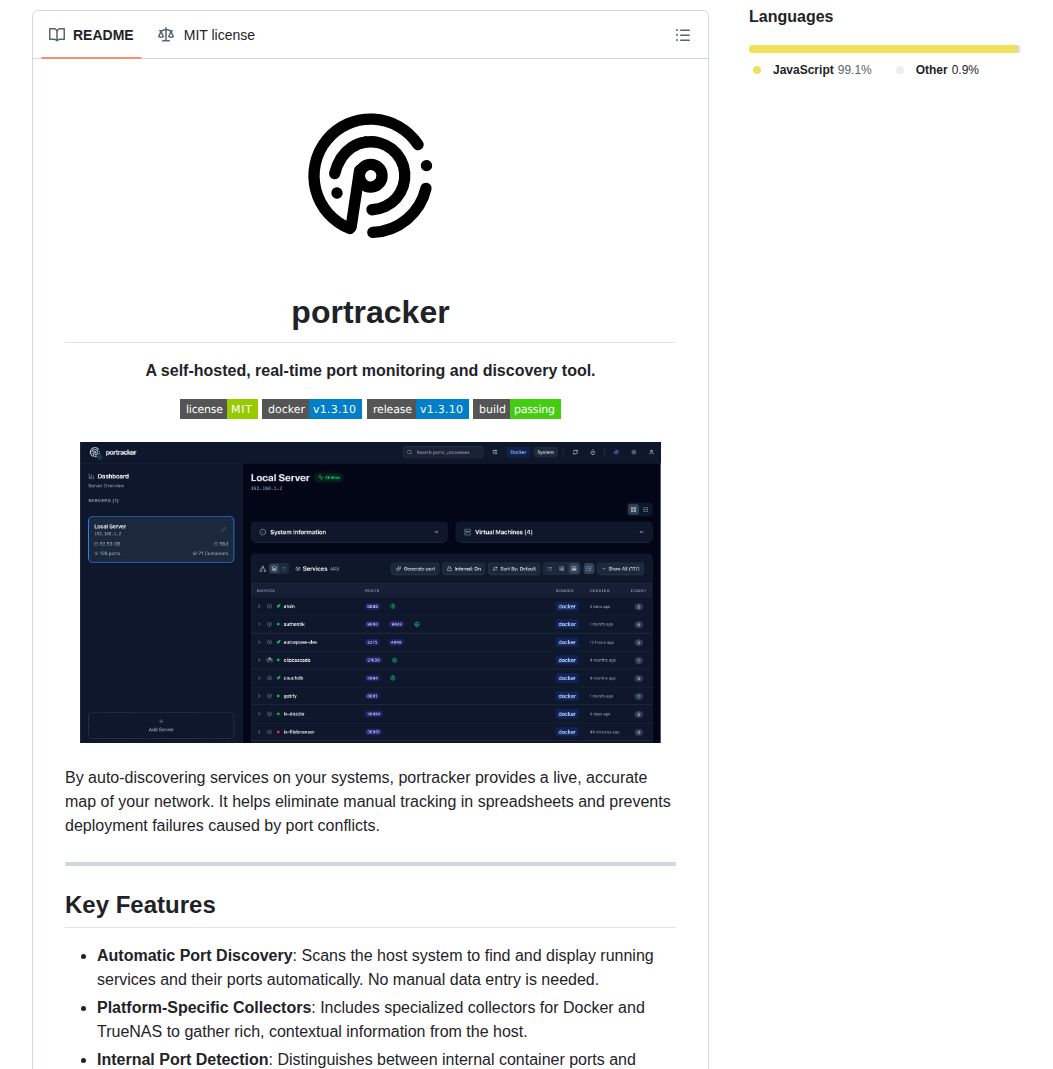Click the portracker main heading
This screenshot has width=1053, height=1069.
[x=370, y=313]
